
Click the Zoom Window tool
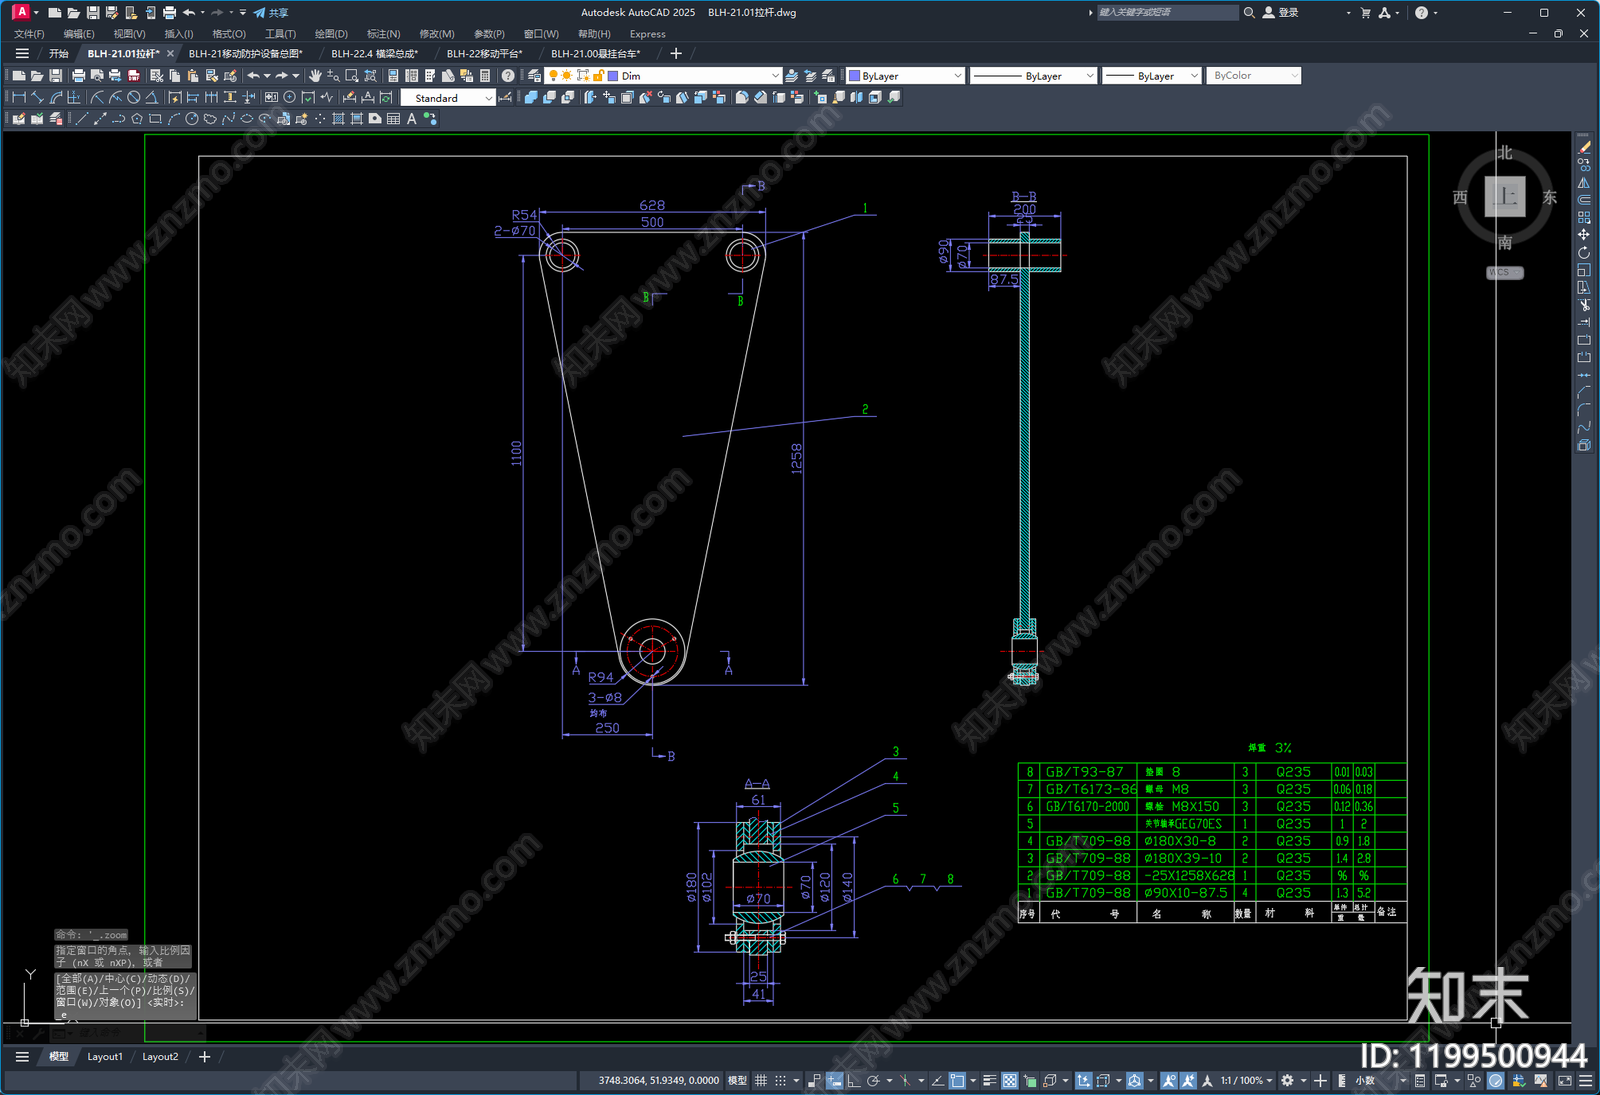(x=352, y=76)
